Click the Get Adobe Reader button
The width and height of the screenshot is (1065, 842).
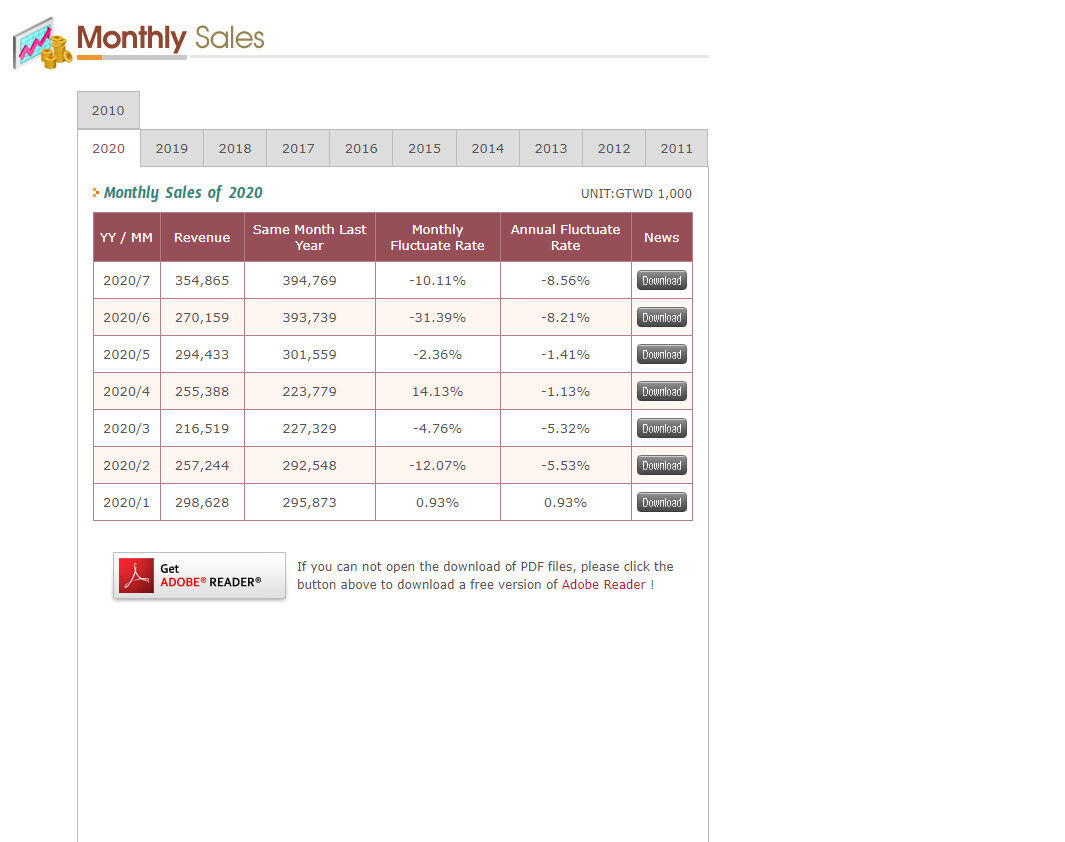(199, 576)
